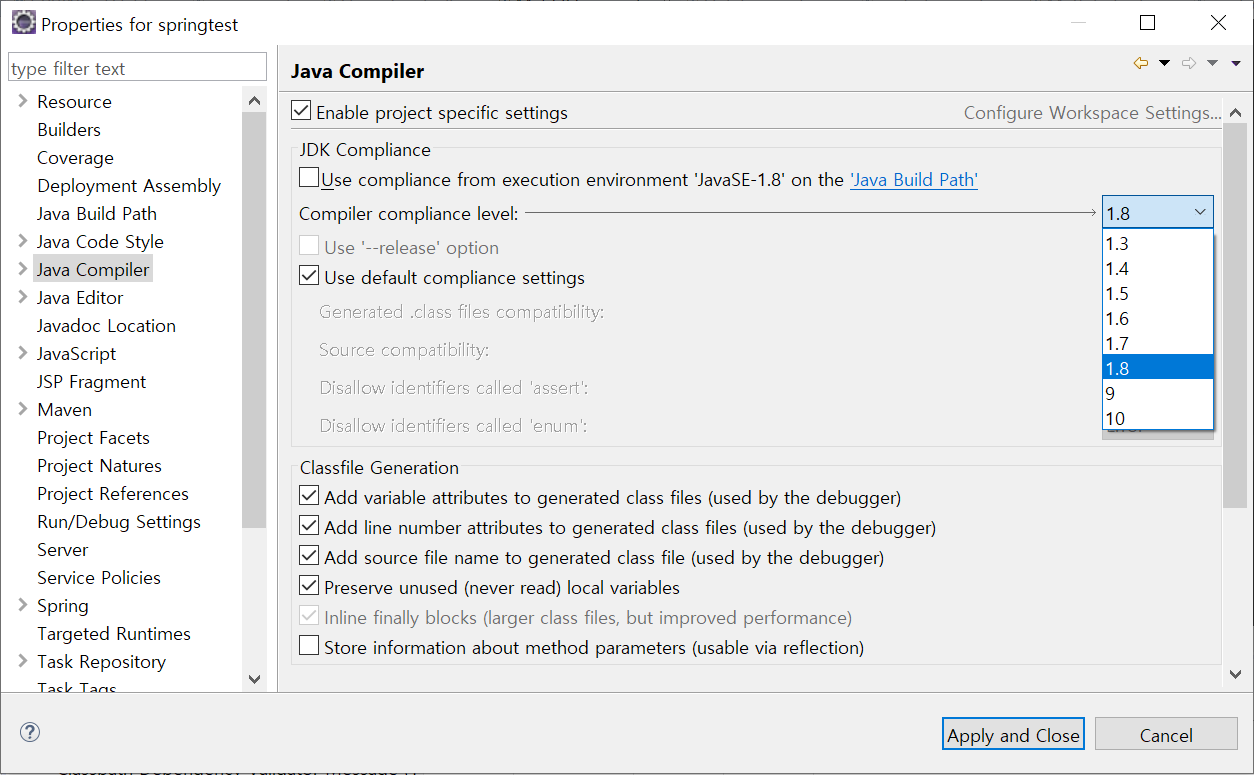Click the Eclipse icon in title bar

click(22, 22)
